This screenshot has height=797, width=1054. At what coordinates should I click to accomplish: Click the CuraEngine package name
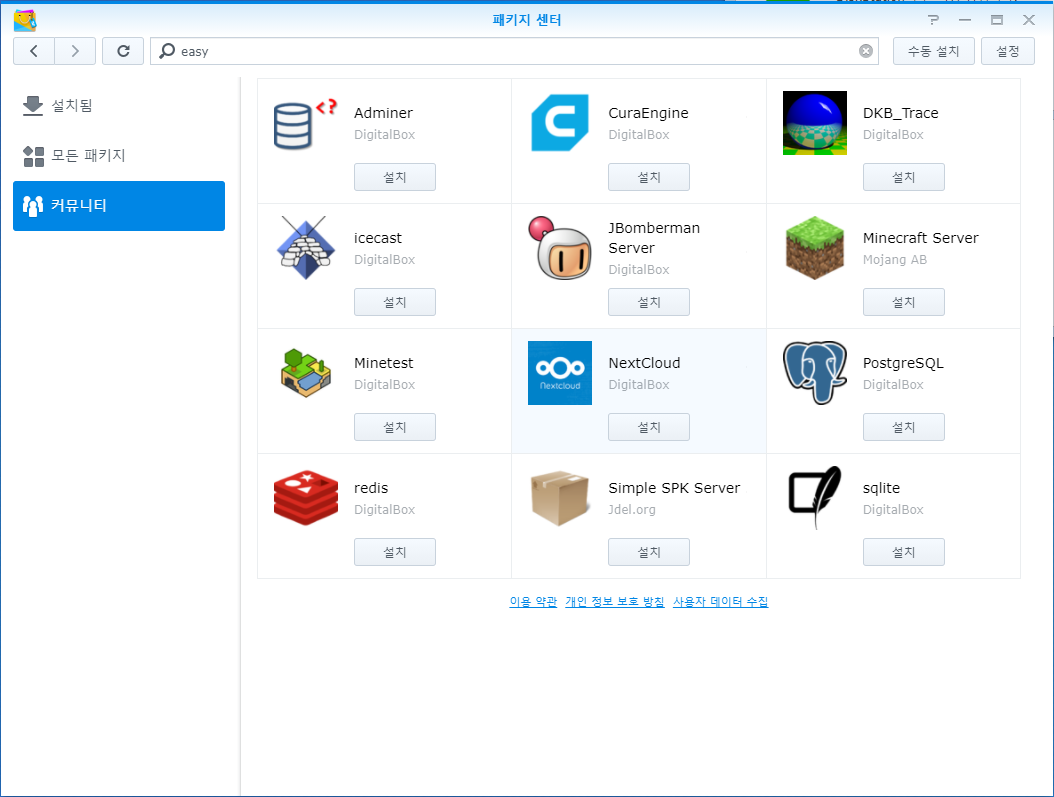[x=648, y=113]
